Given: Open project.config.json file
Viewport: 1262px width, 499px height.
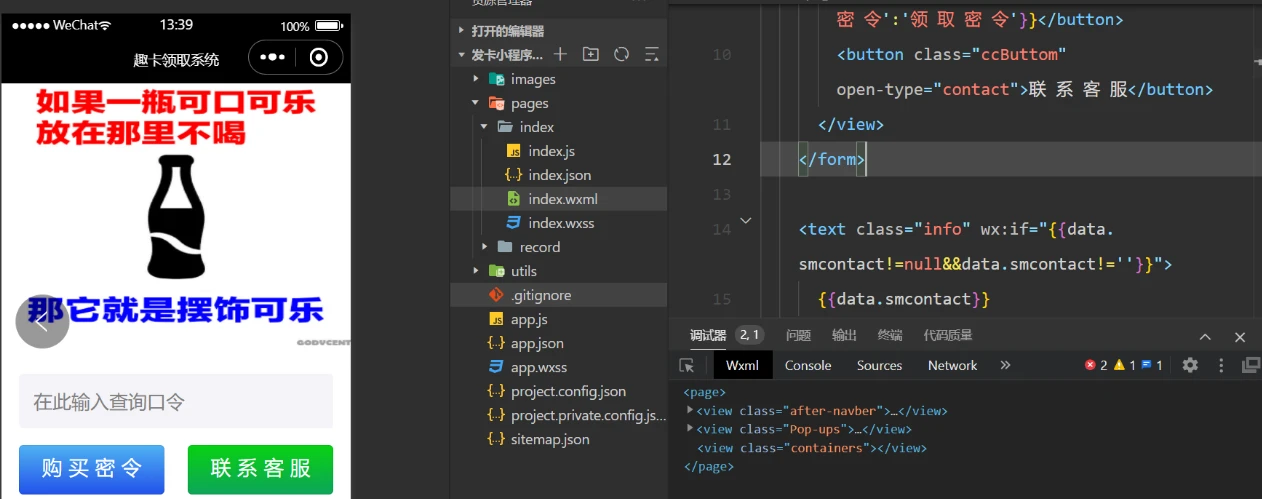Looking at the screenshot, I should pyautogui.click(x=568, y=391).
